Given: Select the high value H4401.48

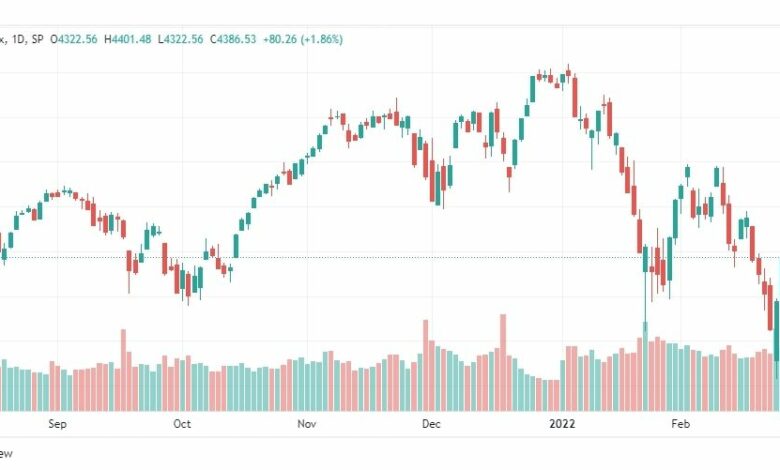Looking at the screenshot, I should pyautogui.click(x=127, y=39).
